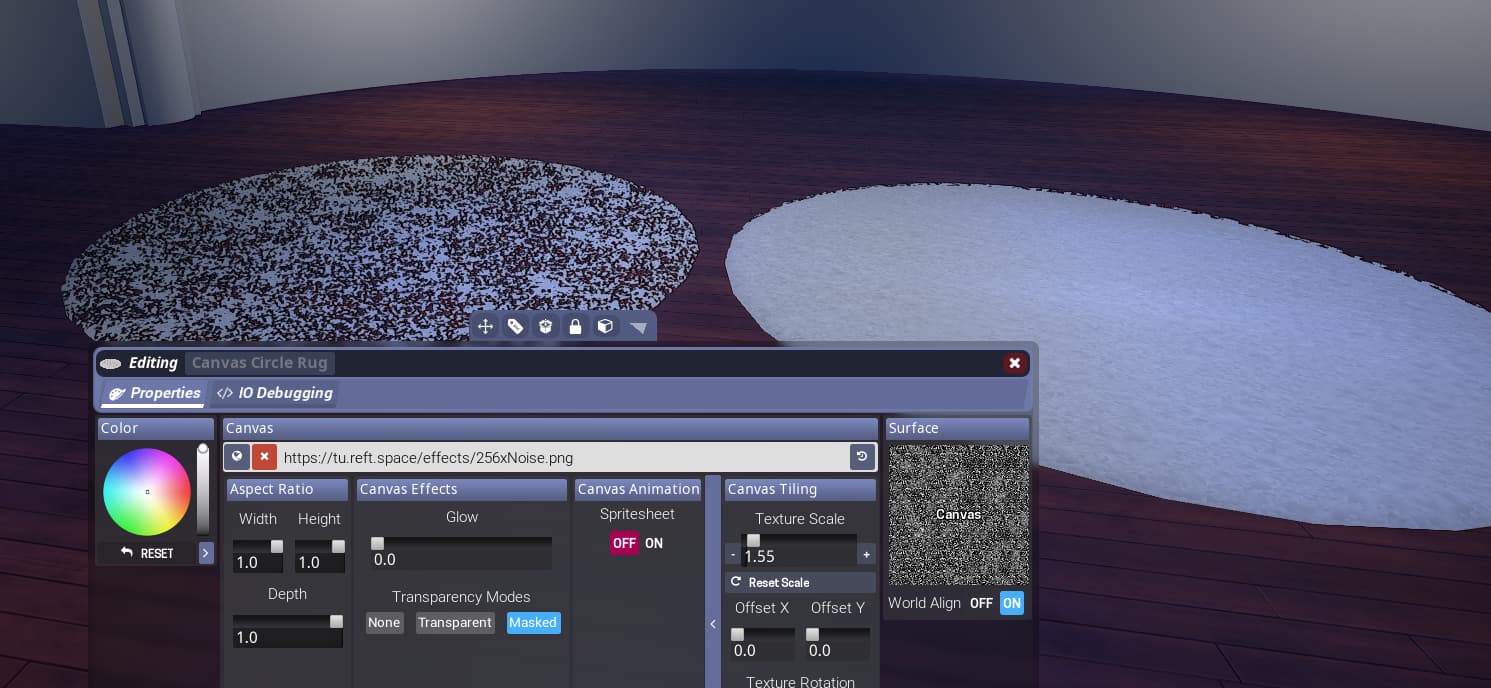Screen dimensions: 1491x688
Task: Click the Aspect Ratio header
Action: tap(287, 489)
